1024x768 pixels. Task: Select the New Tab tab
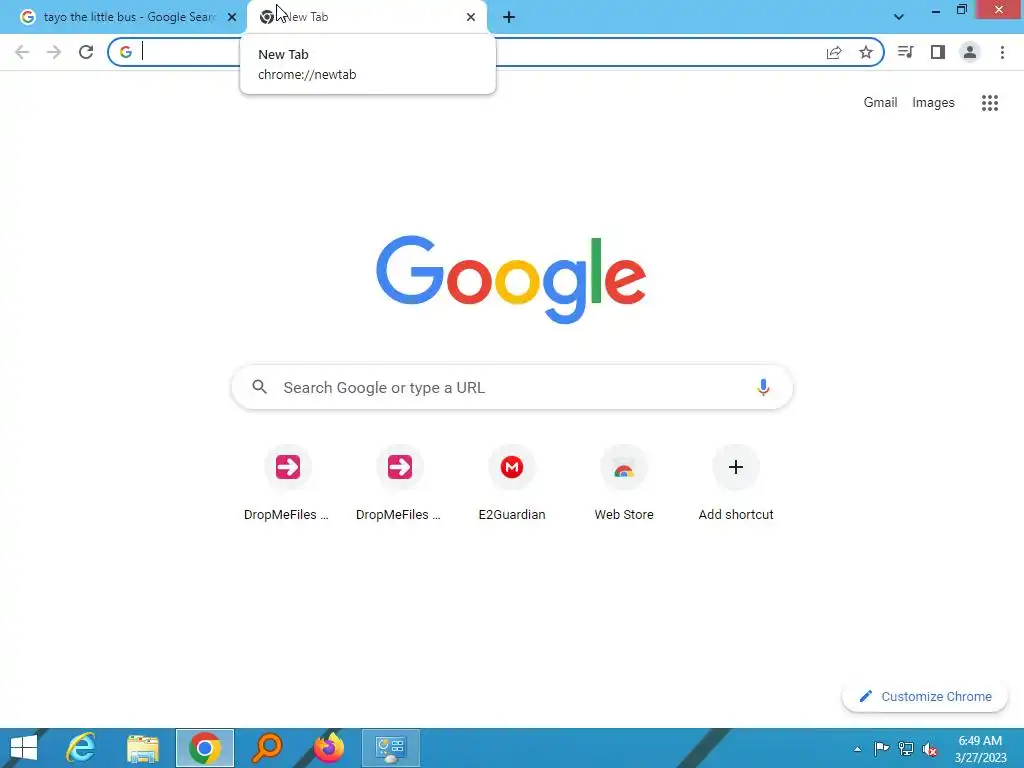[x=367, y=17]
